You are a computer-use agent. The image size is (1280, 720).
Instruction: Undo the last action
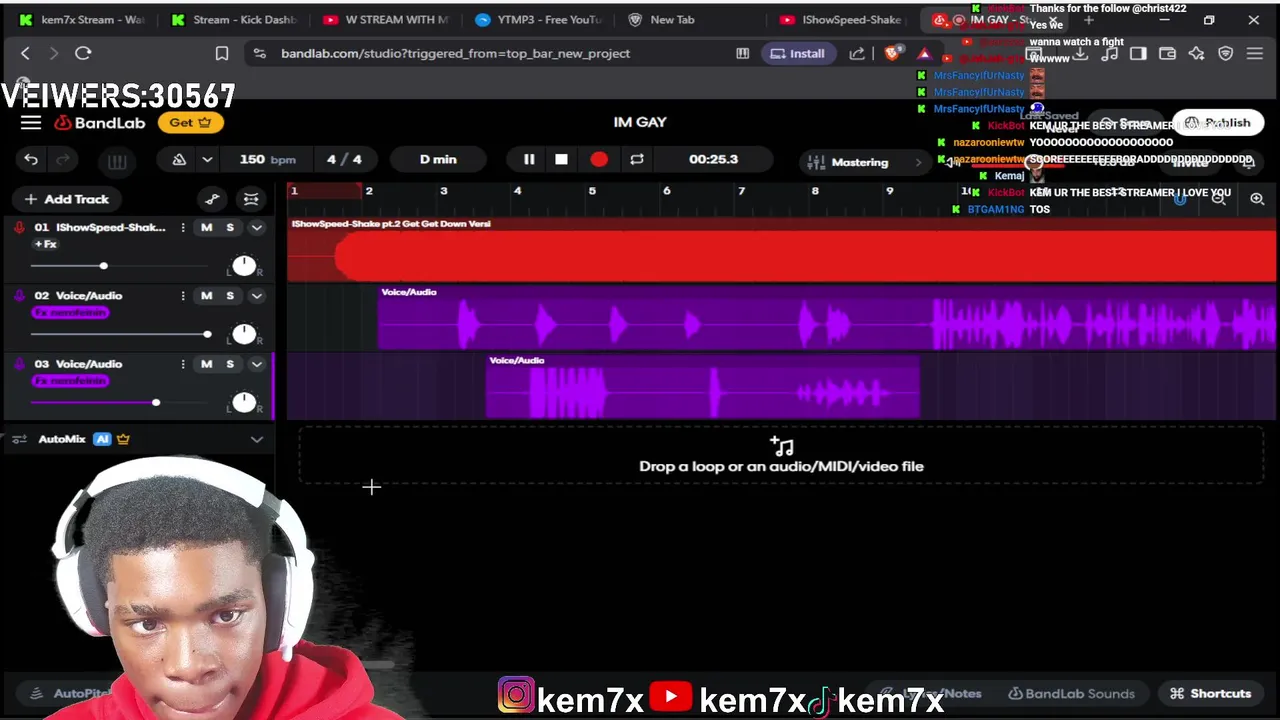(x=31, y=160)
